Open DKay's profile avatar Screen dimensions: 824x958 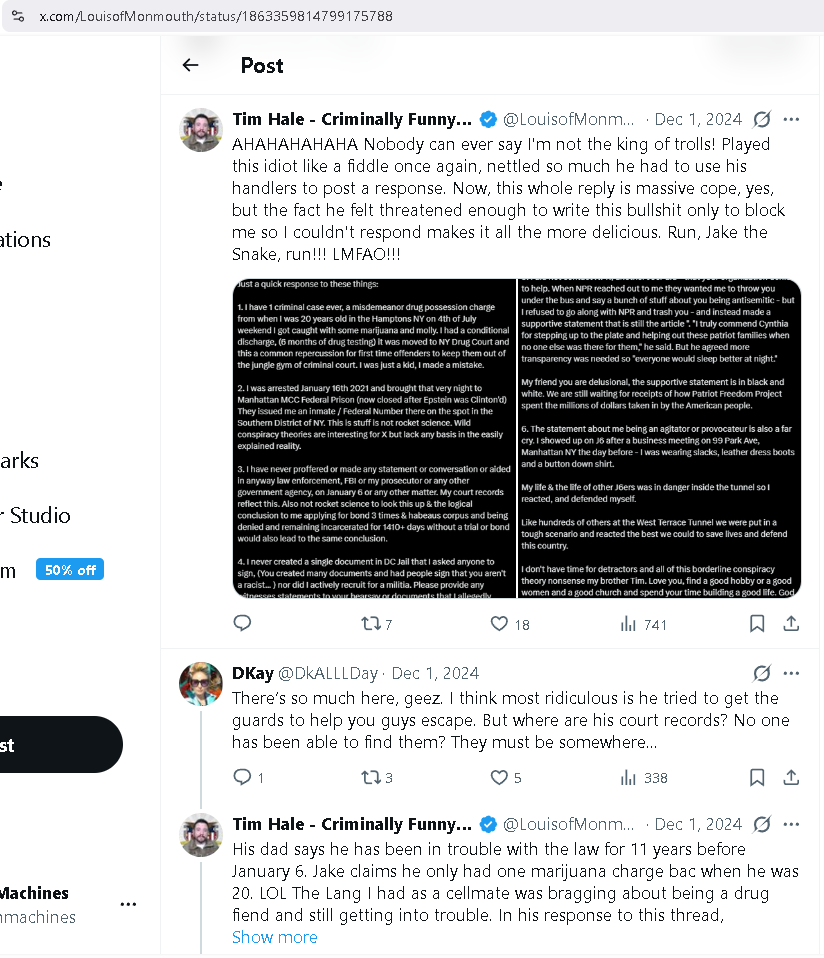tap(200, 684)
